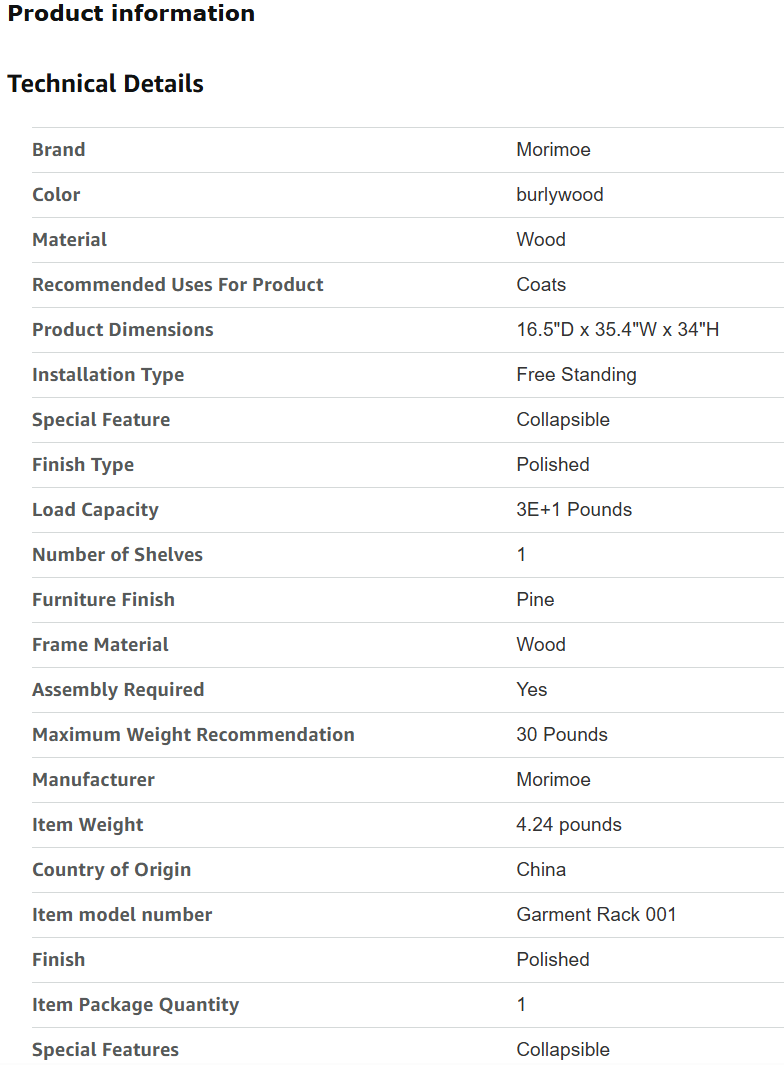The width and height of the screenshot is (784, 1065).
Task: Select the Load Capacity value 3E+1 Pounds
Action: click(574, 509)
